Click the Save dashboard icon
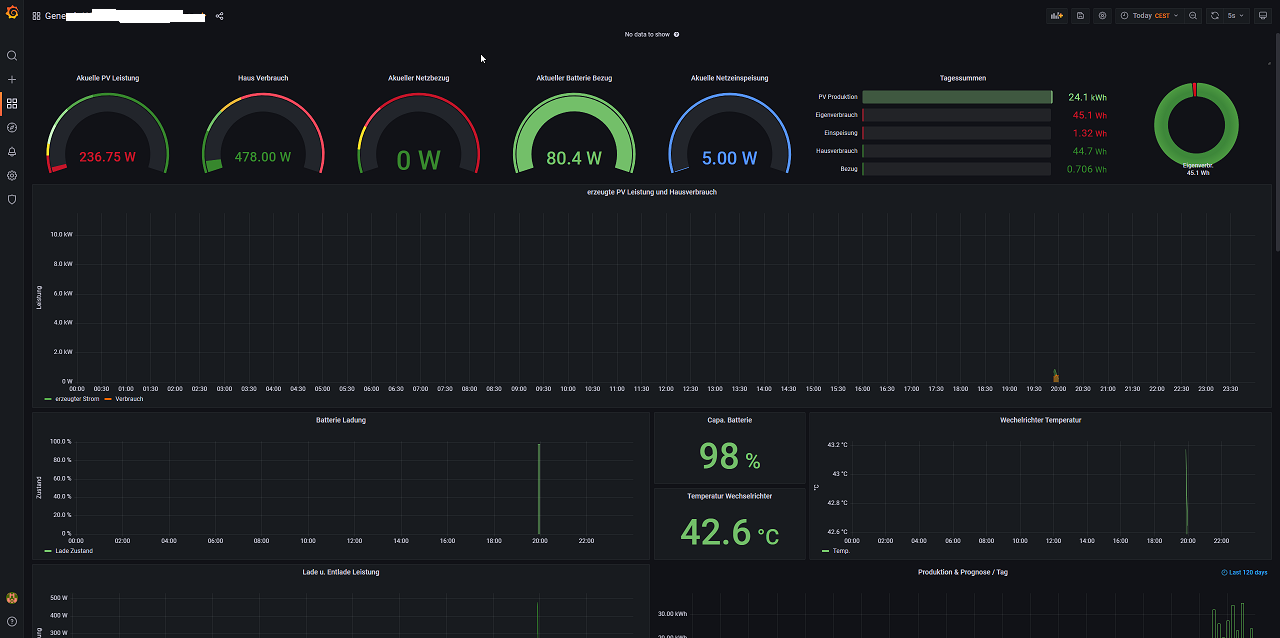Viewport: 1280px width, 638px height. (x=1080, y=16)
